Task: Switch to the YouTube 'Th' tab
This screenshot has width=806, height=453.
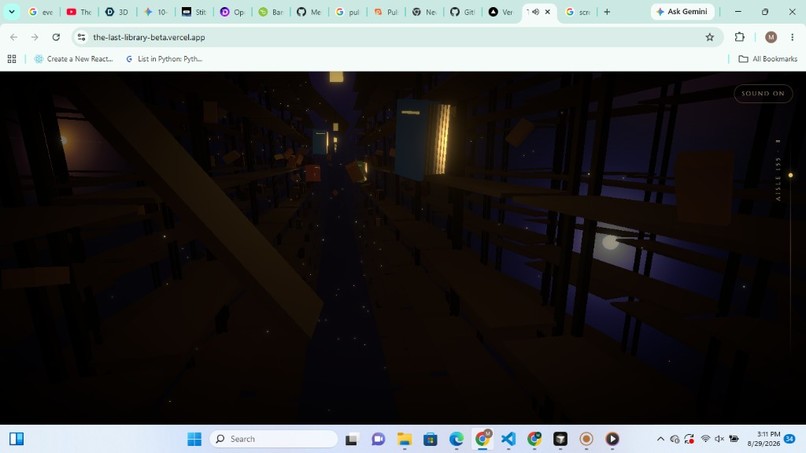Action: click(79, 11)
